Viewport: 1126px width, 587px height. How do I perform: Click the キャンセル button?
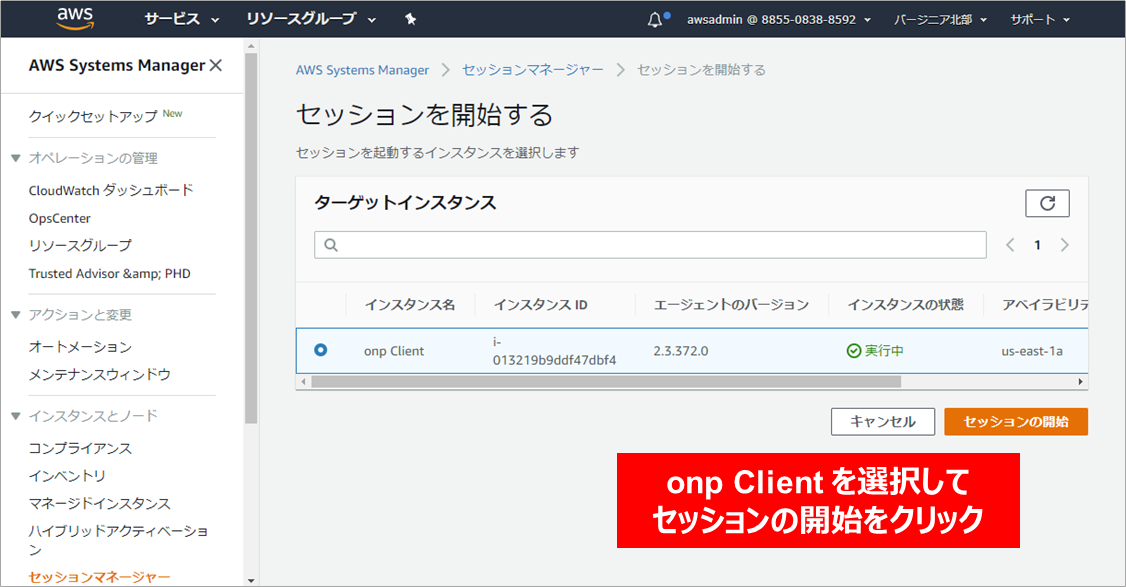pos(882,421)
